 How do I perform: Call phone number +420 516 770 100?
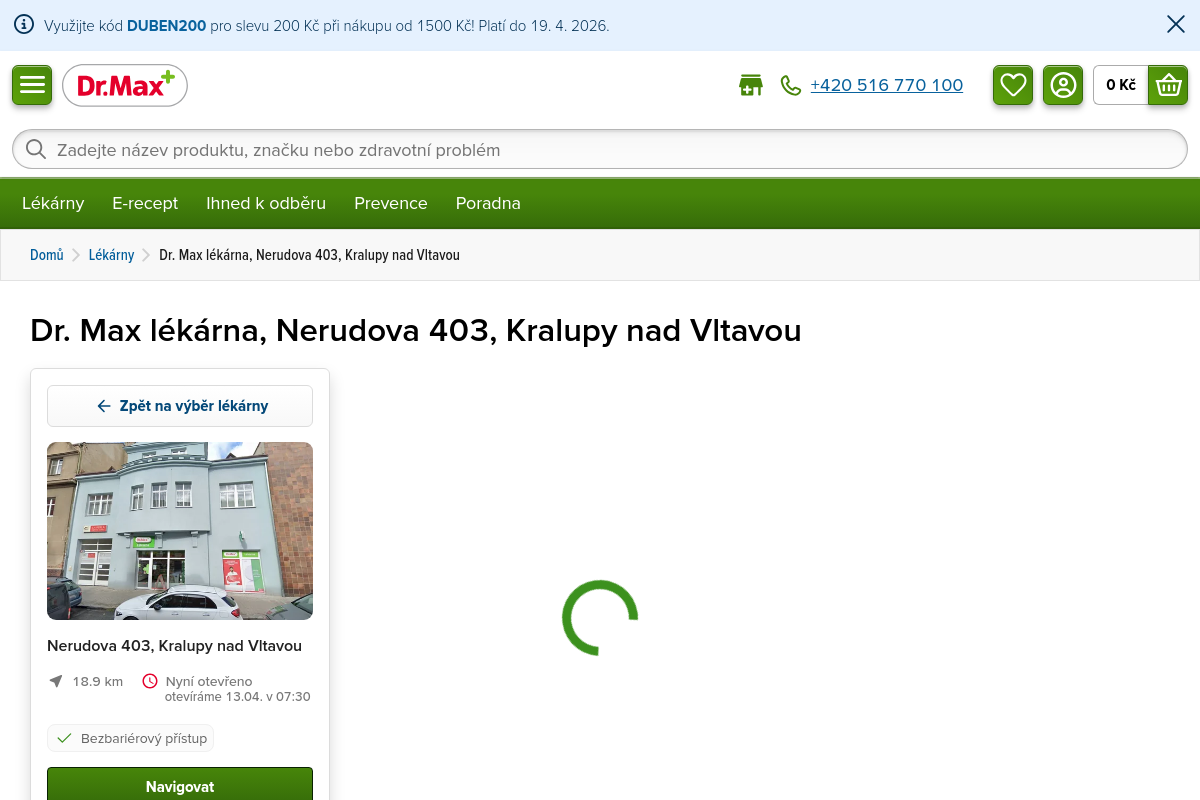click(886, 86)
